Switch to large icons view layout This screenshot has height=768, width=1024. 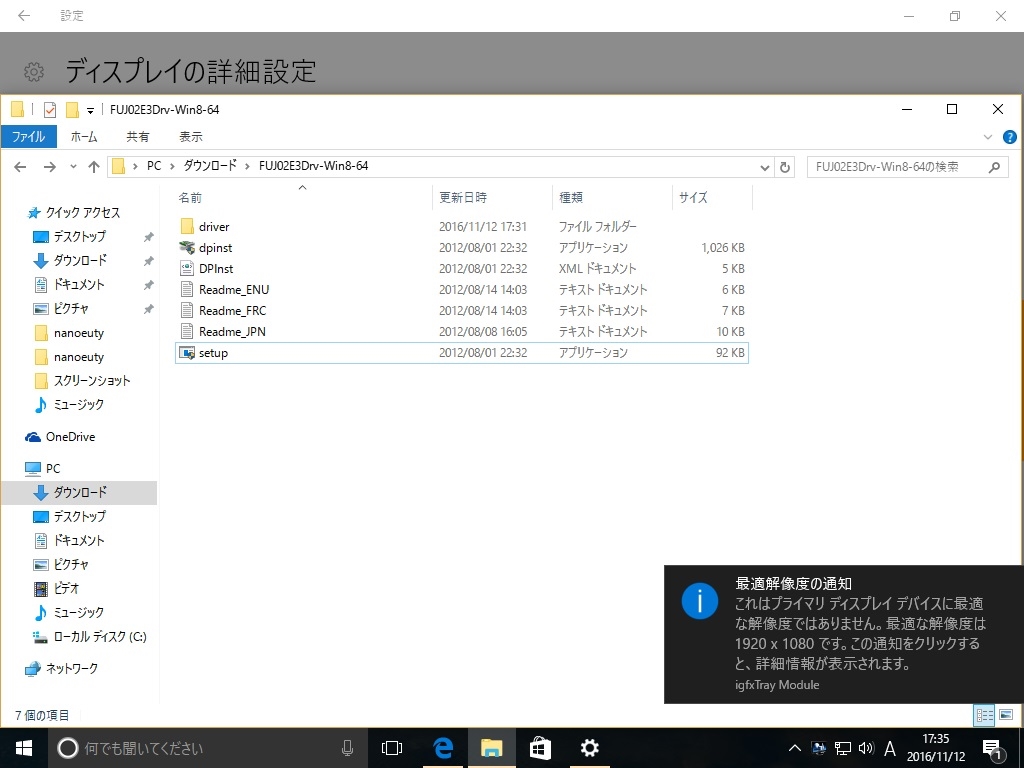(x=1006, y=714)
